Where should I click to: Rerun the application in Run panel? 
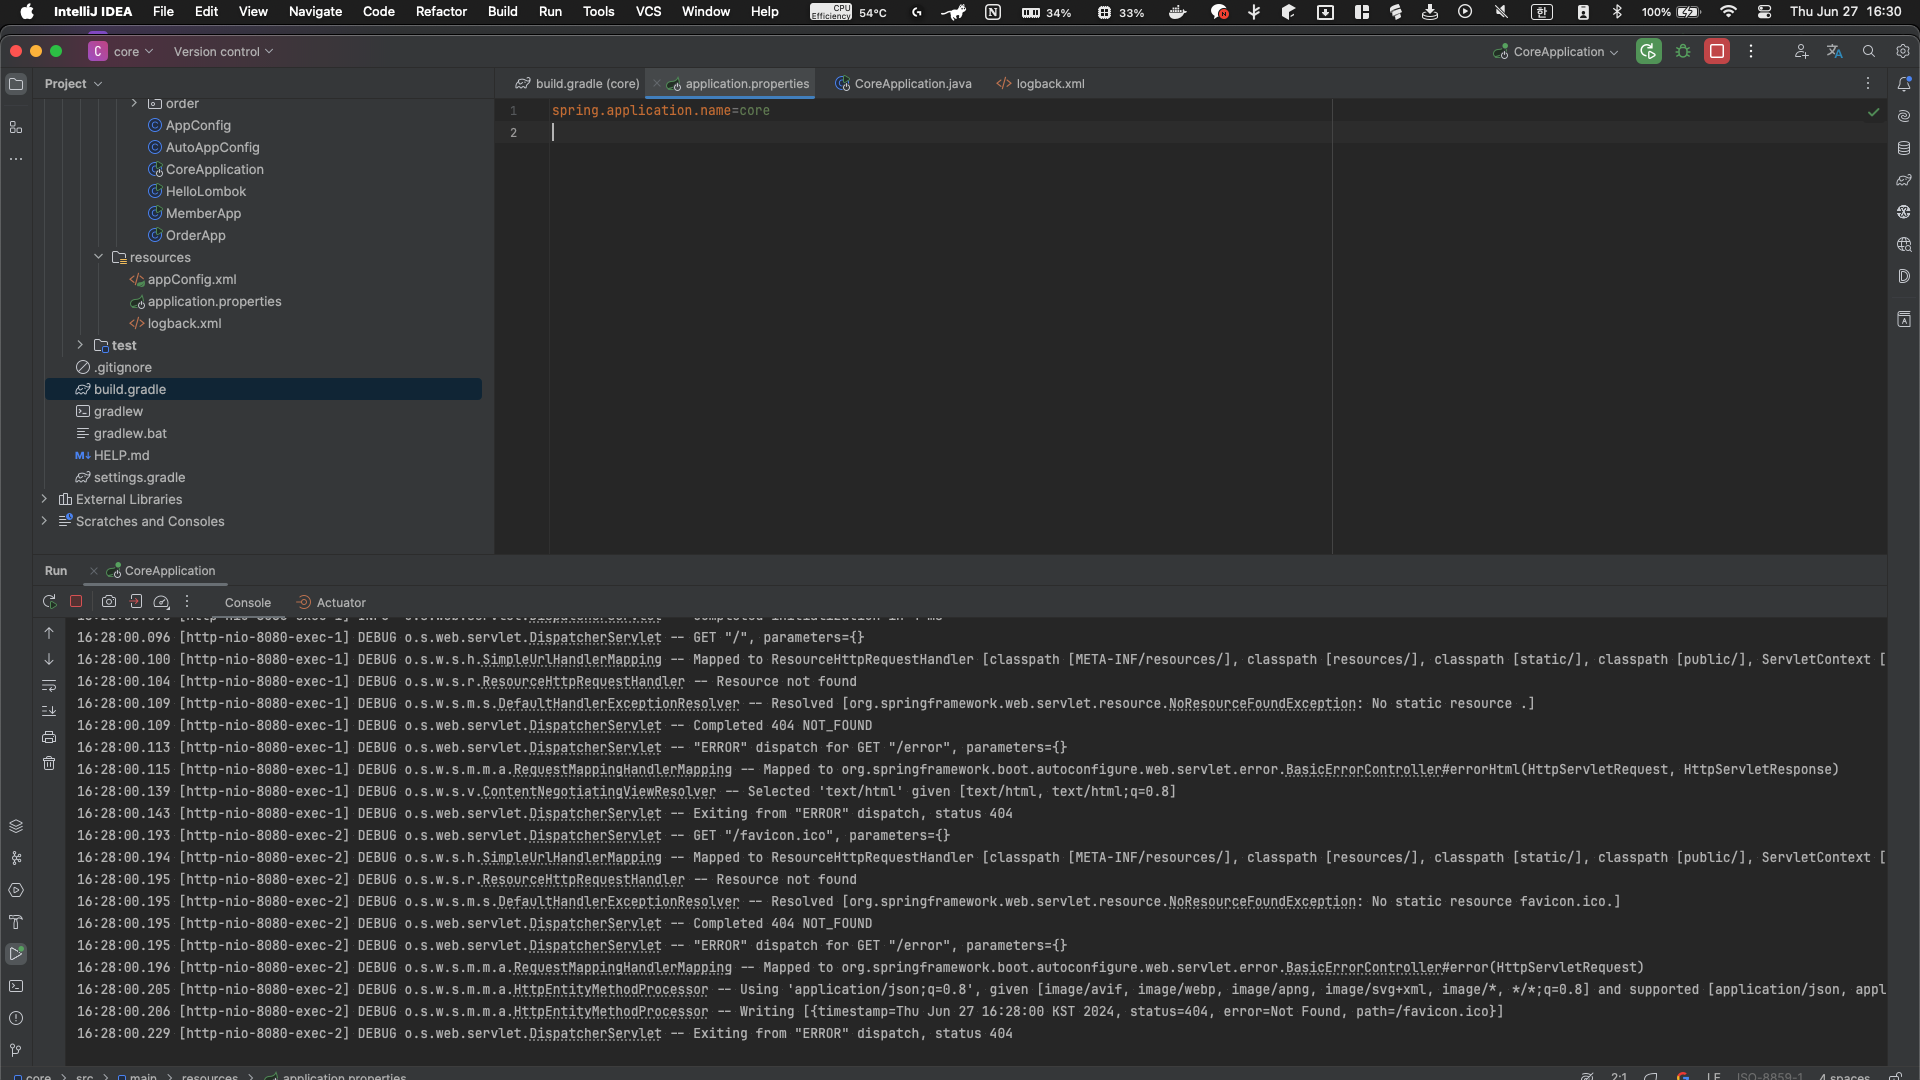pos(49,602)
